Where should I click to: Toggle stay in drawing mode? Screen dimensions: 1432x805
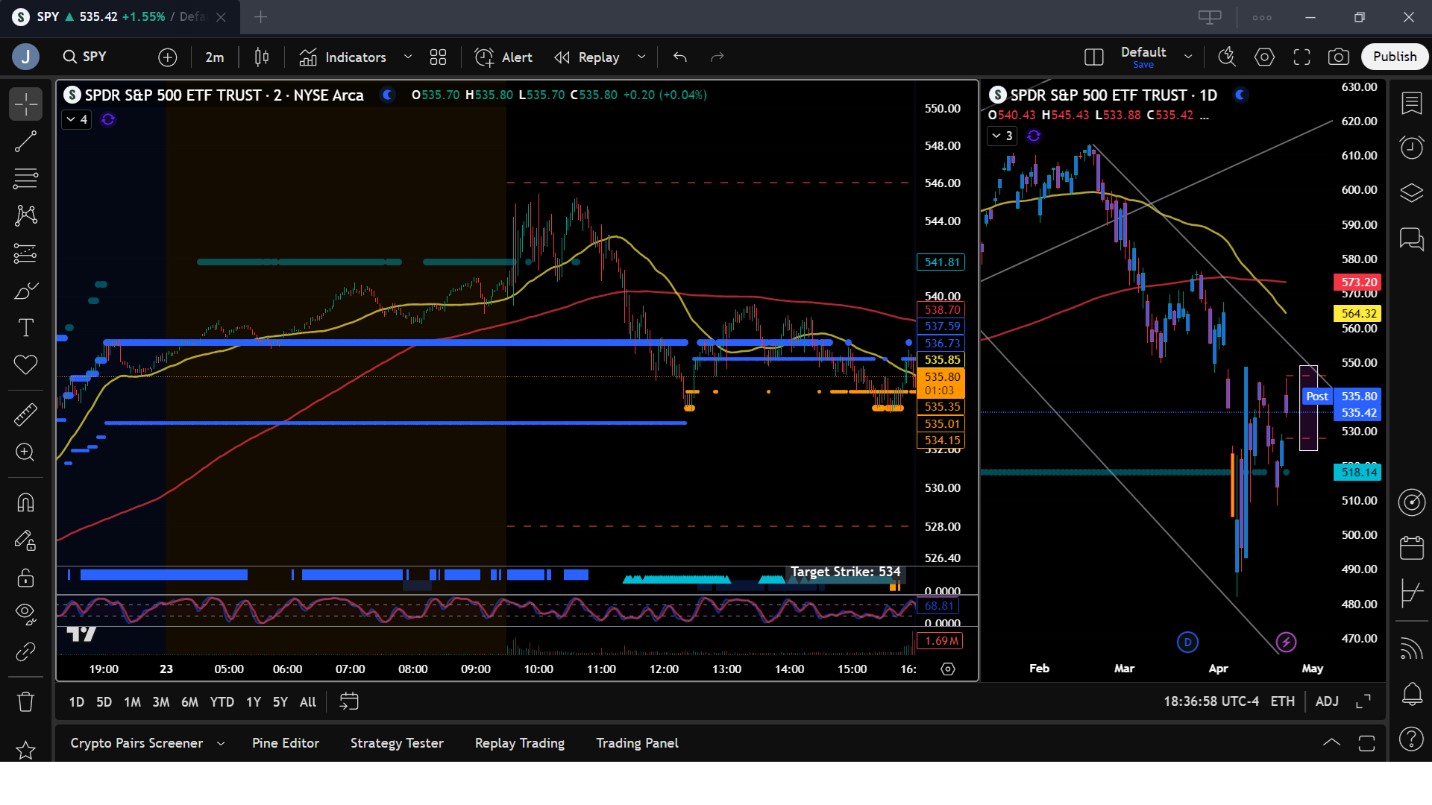pyautogui.click(x=26, y=540)
